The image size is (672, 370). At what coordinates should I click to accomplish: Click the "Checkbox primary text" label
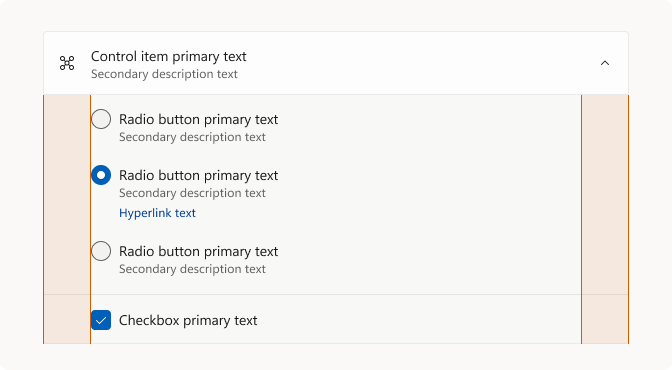tap(188, 320)
